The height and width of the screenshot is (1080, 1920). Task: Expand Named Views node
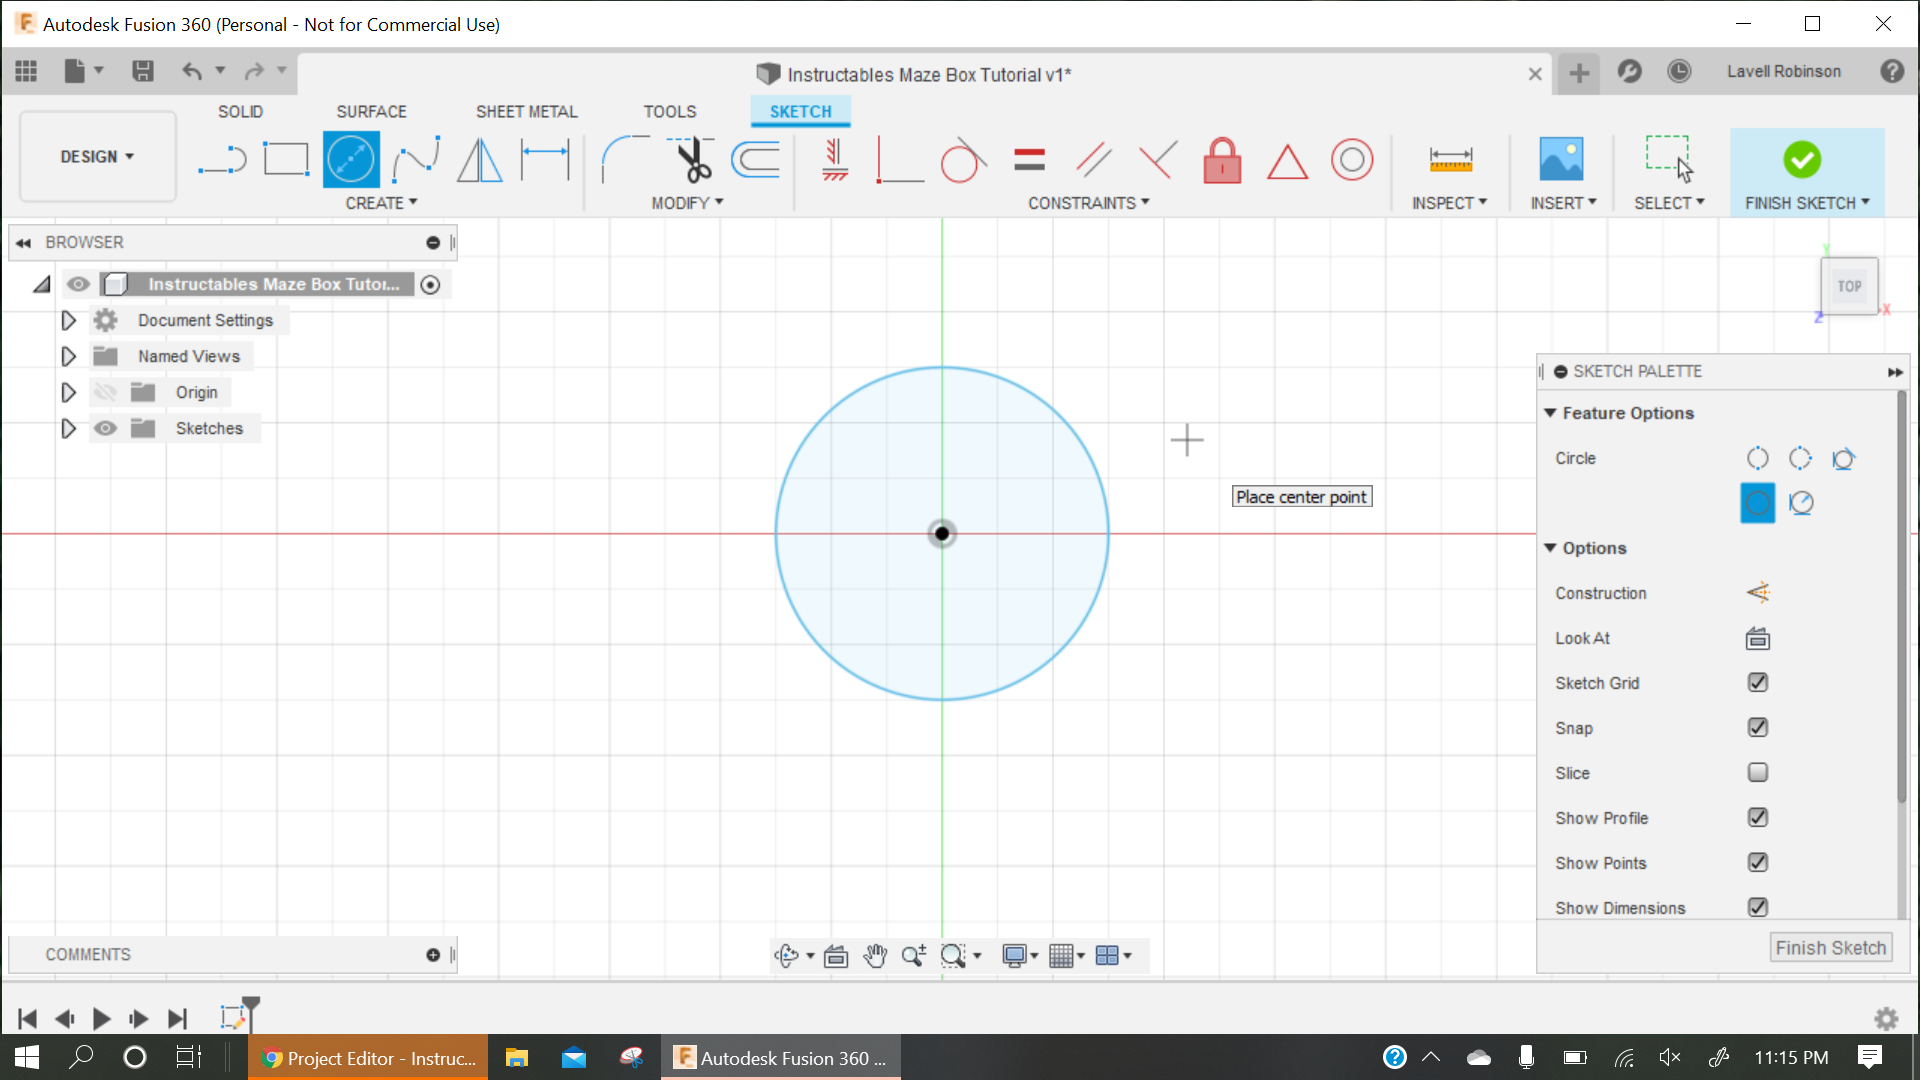pos(68,357)
